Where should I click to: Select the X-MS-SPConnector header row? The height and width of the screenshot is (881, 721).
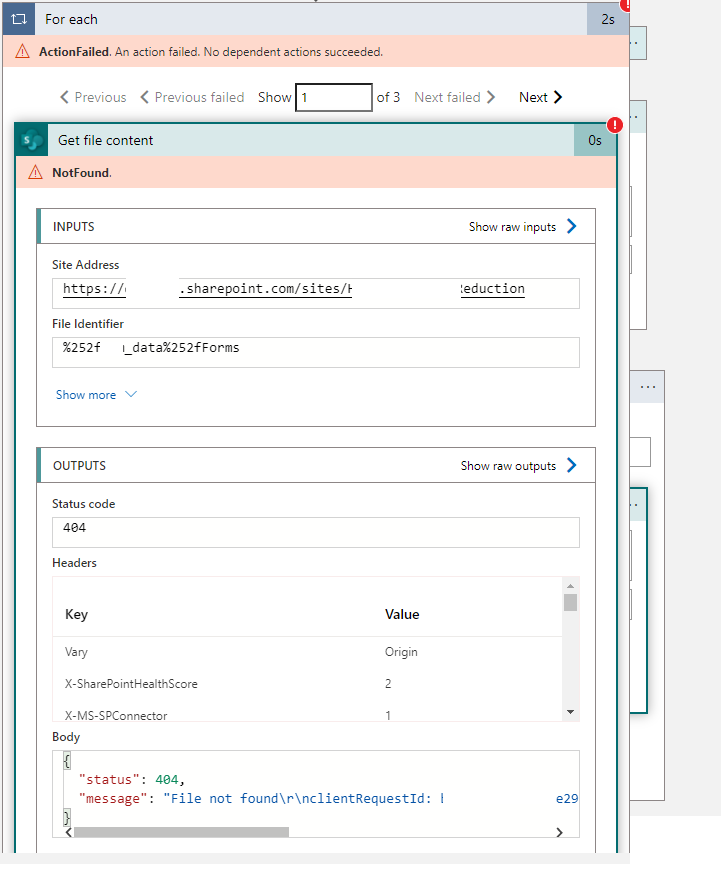[x=307, y=715]
